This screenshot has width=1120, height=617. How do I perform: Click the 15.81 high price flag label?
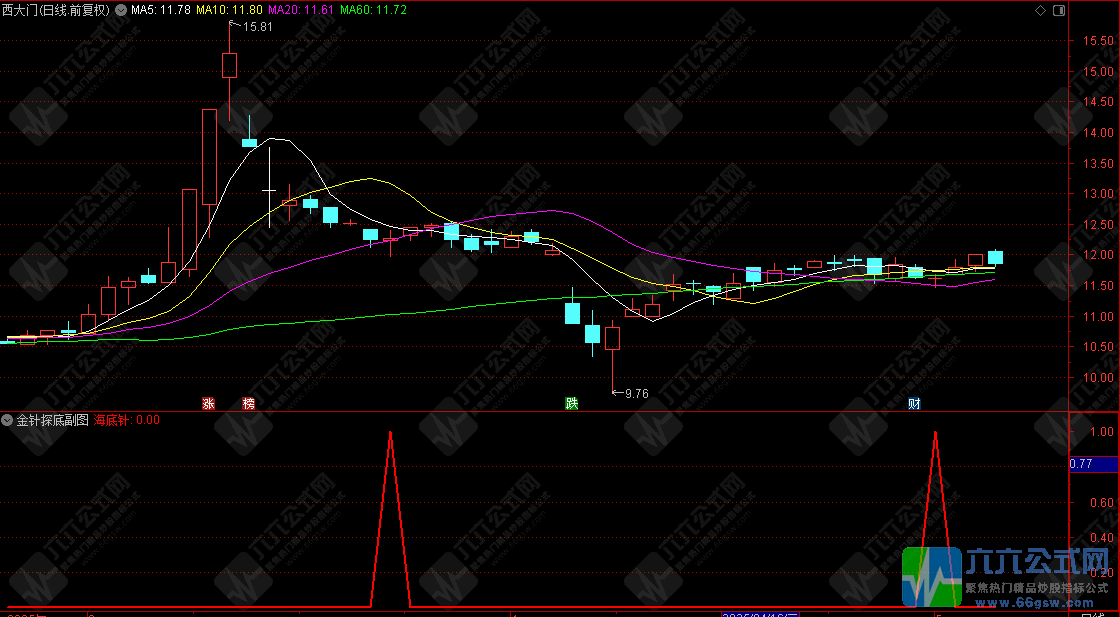pyautogui.click(x=257, y=27)
